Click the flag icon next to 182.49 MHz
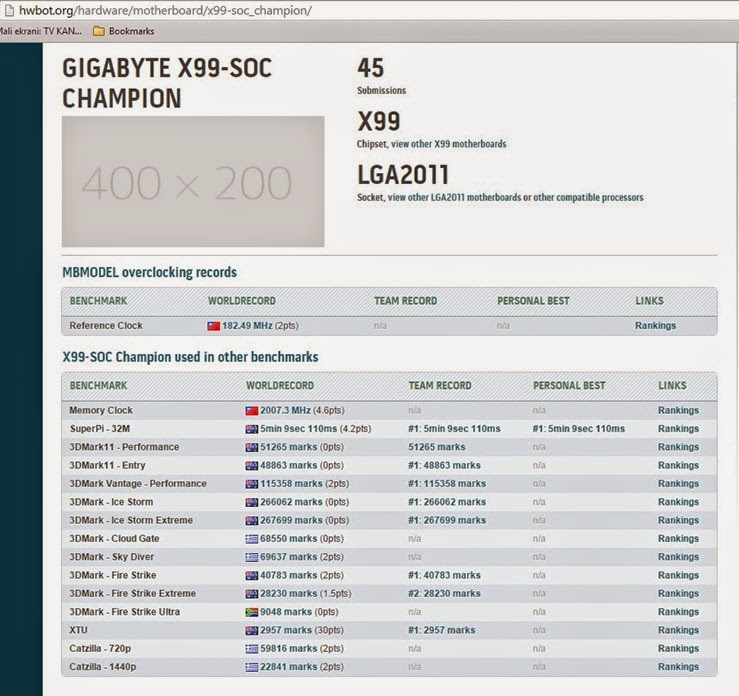 click(213, 326)
